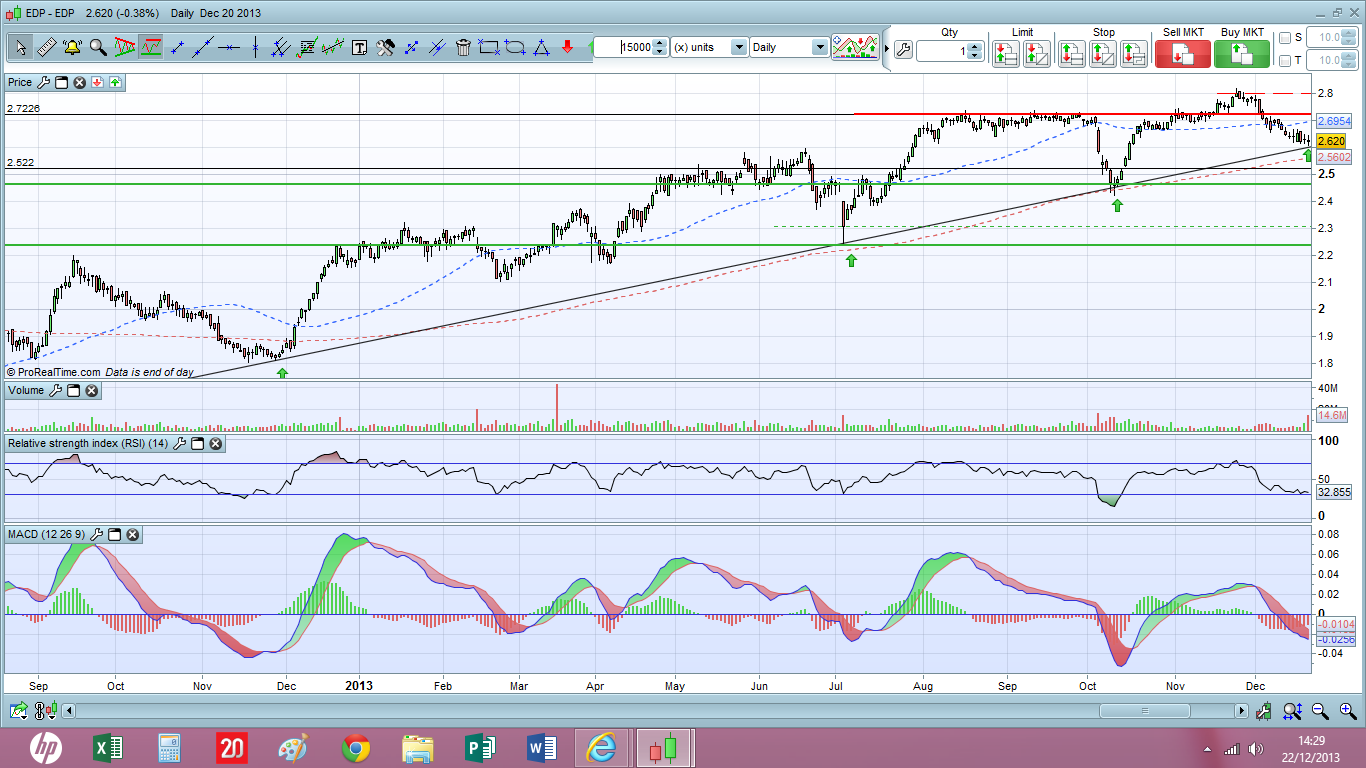Screen dimensions: 1366x768
Task: Open Price panel wrench settings
Action: pos(43,82)
